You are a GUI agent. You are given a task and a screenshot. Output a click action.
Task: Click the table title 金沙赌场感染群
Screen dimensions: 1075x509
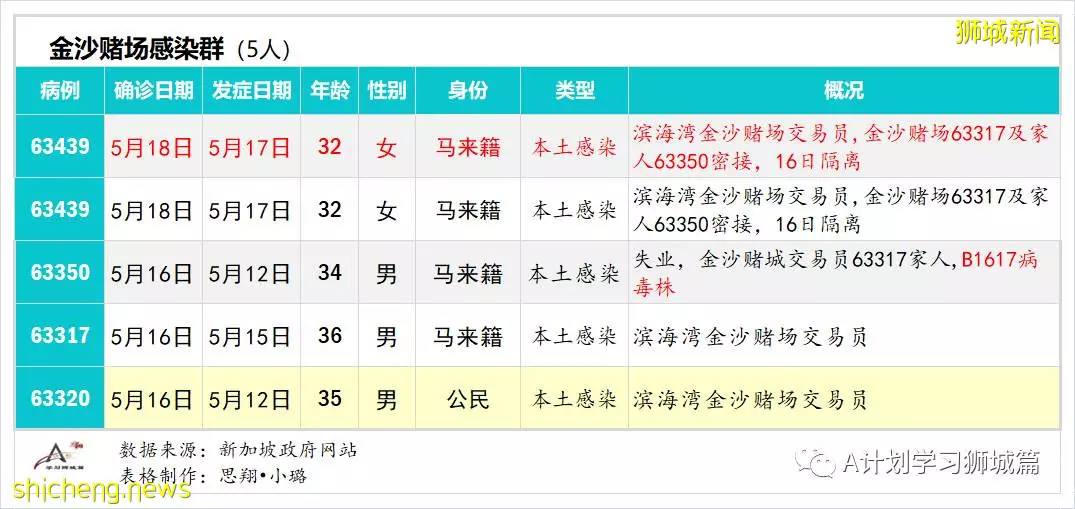[x=138, y=49]
